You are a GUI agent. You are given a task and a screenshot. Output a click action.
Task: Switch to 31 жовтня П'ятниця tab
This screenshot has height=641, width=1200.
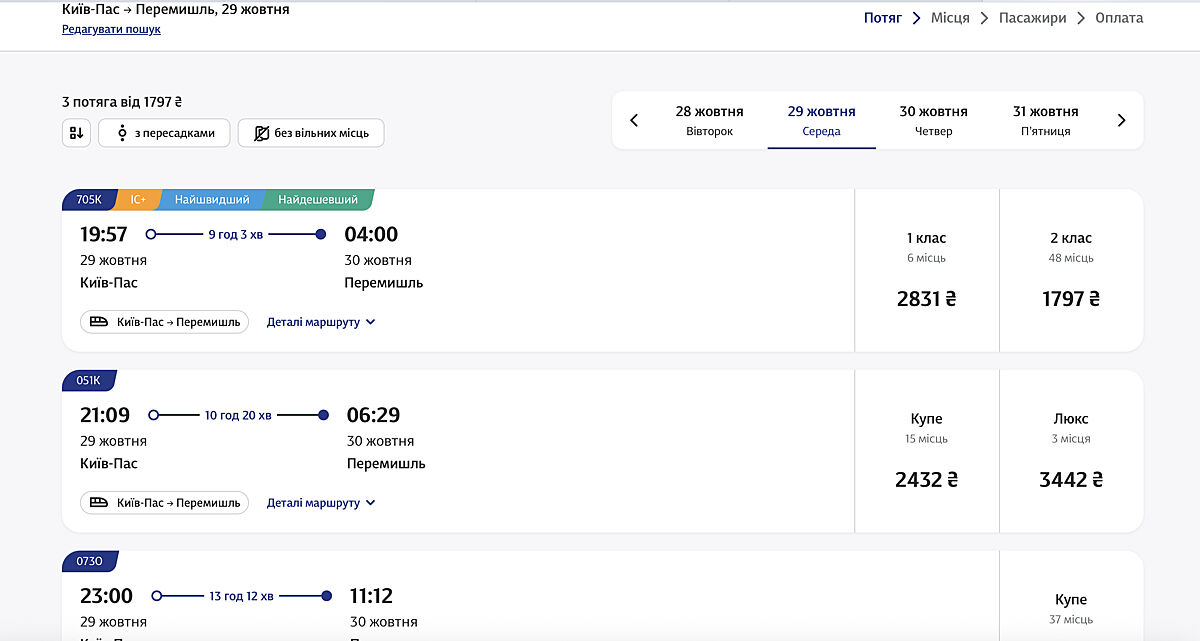pos(1045,120)
